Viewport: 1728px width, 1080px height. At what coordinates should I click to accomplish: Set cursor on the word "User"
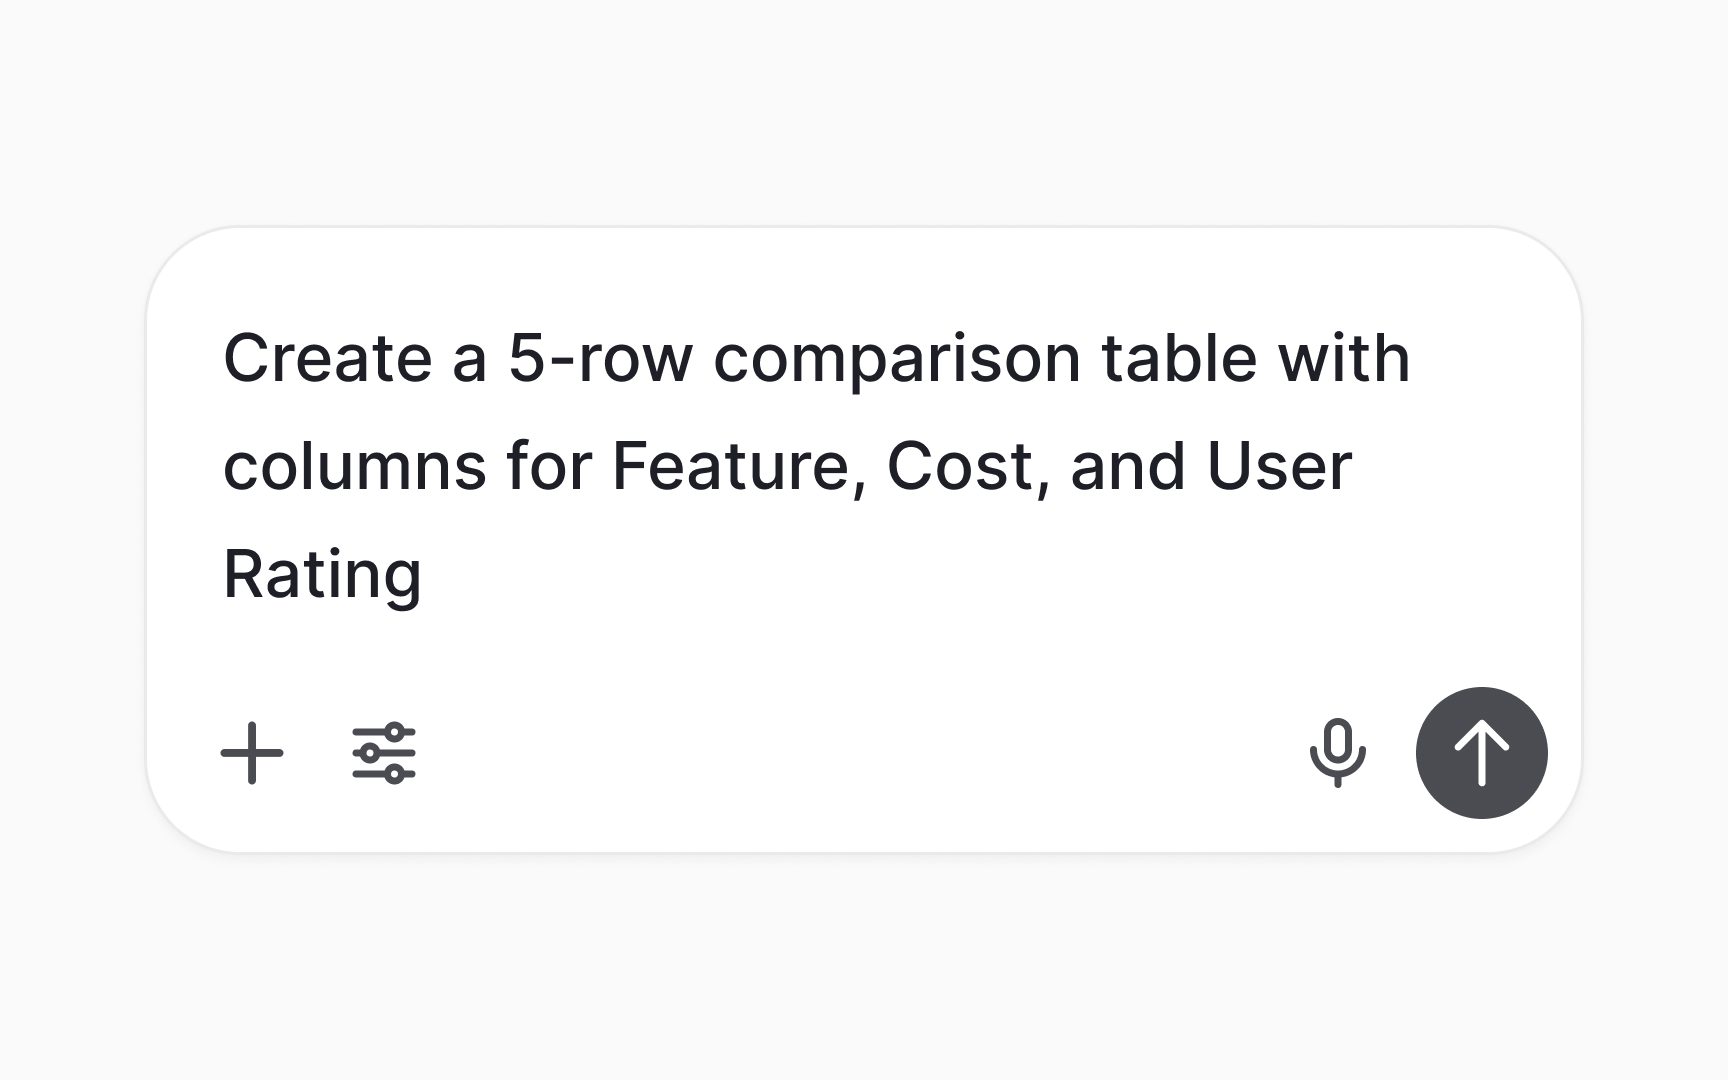click(1279, 466)
